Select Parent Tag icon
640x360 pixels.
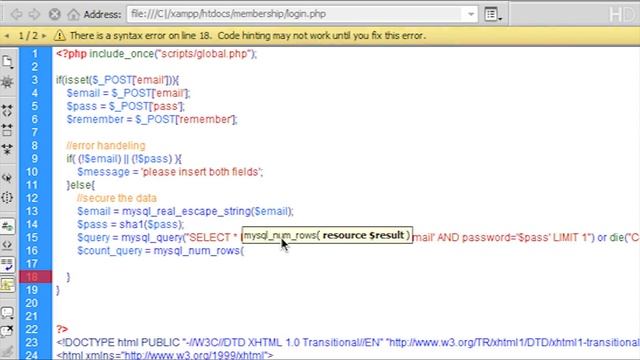click(7, 178)
